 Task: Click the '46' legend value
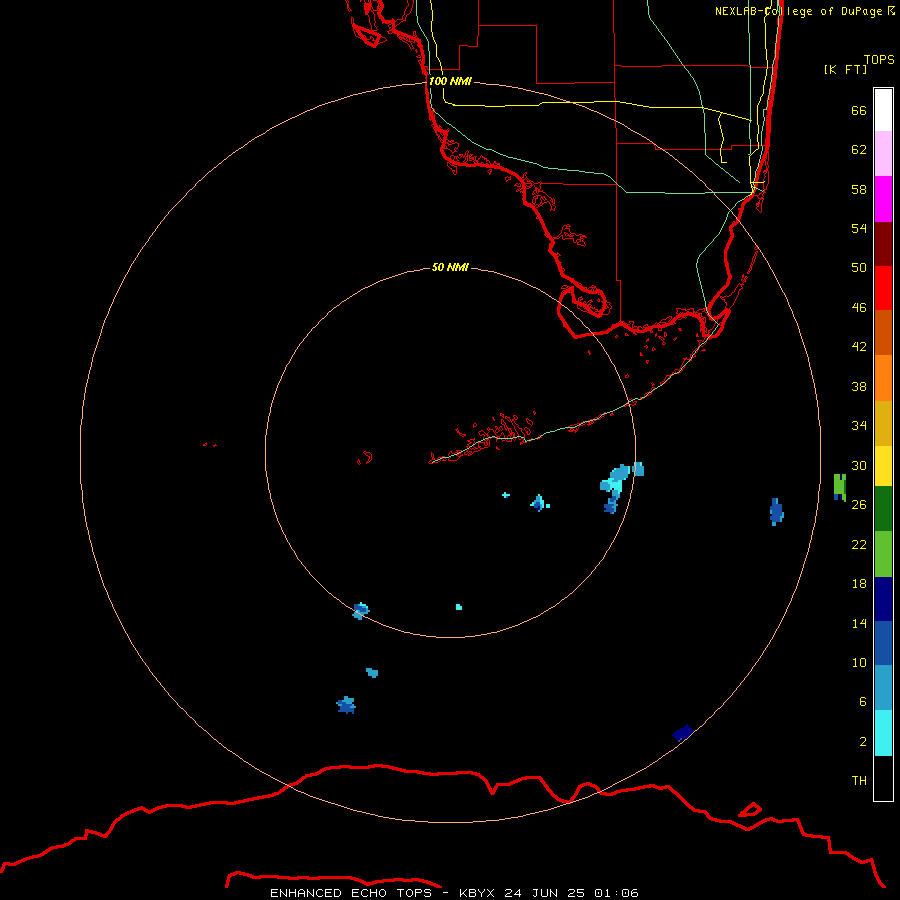(859, 308)
